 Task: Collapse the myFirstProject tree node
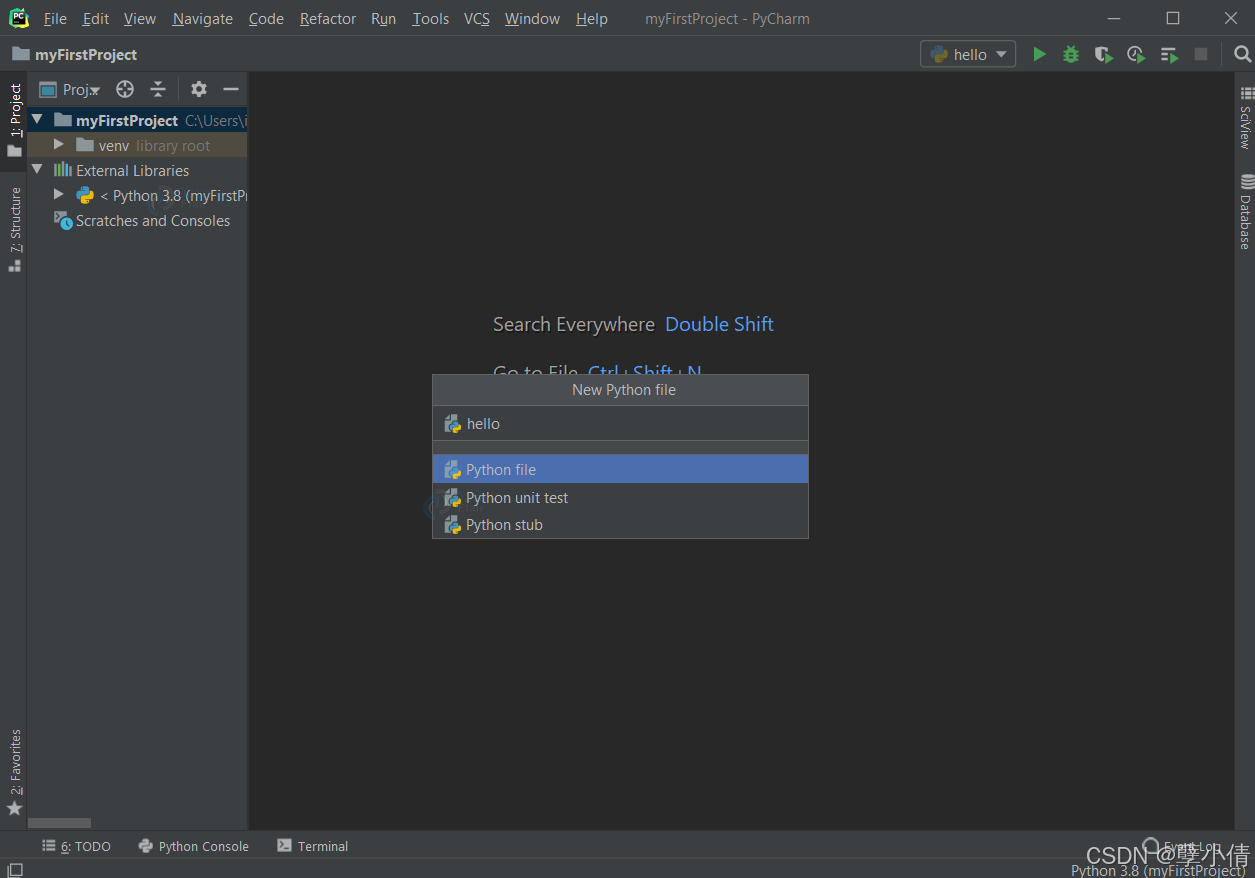pos(38,119)
